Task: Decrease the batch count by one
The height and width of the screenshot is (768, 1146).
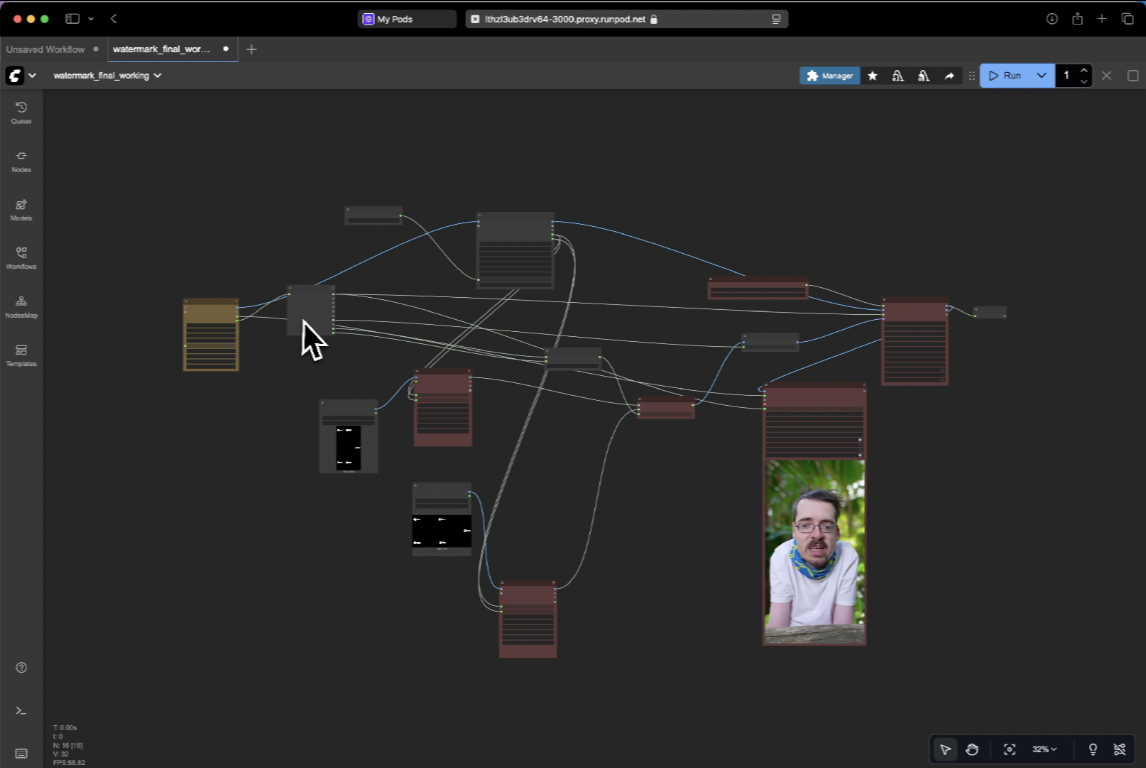Action: [x=1084, y=81]
